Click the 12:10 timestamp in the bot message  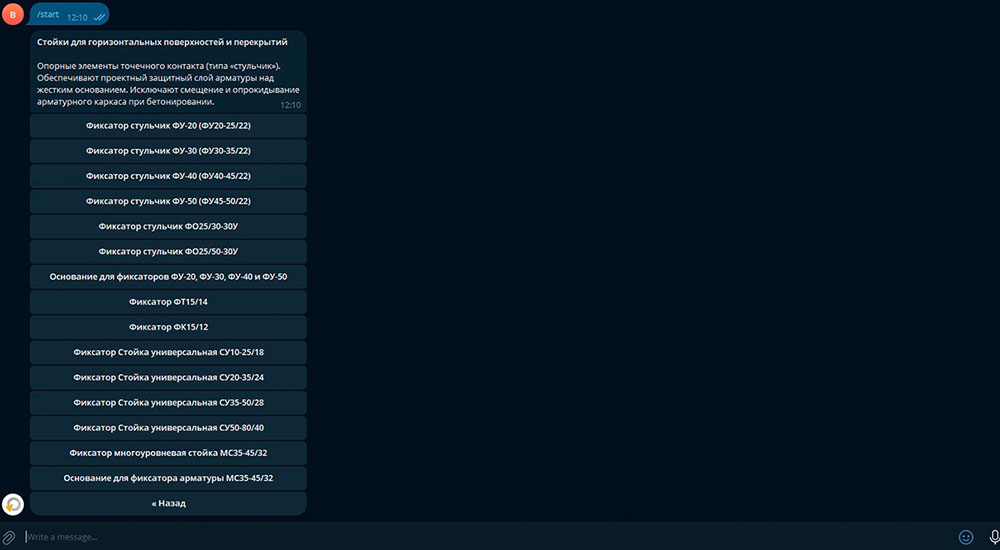291,105
